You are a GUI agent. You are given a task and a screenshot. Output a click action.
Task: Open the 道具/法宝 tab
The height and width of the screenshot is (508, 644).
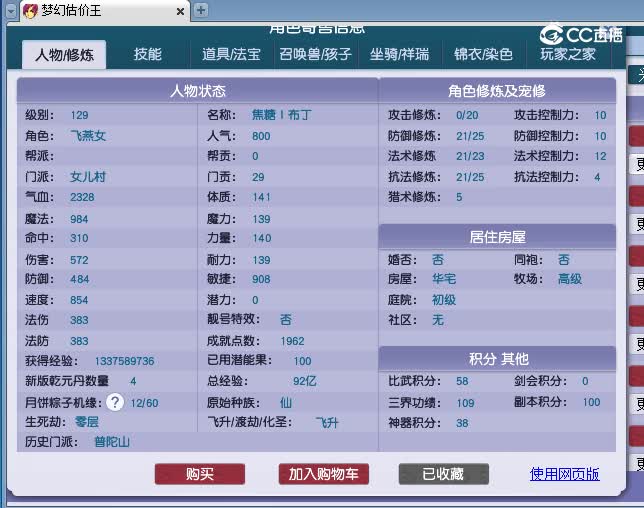231,54
